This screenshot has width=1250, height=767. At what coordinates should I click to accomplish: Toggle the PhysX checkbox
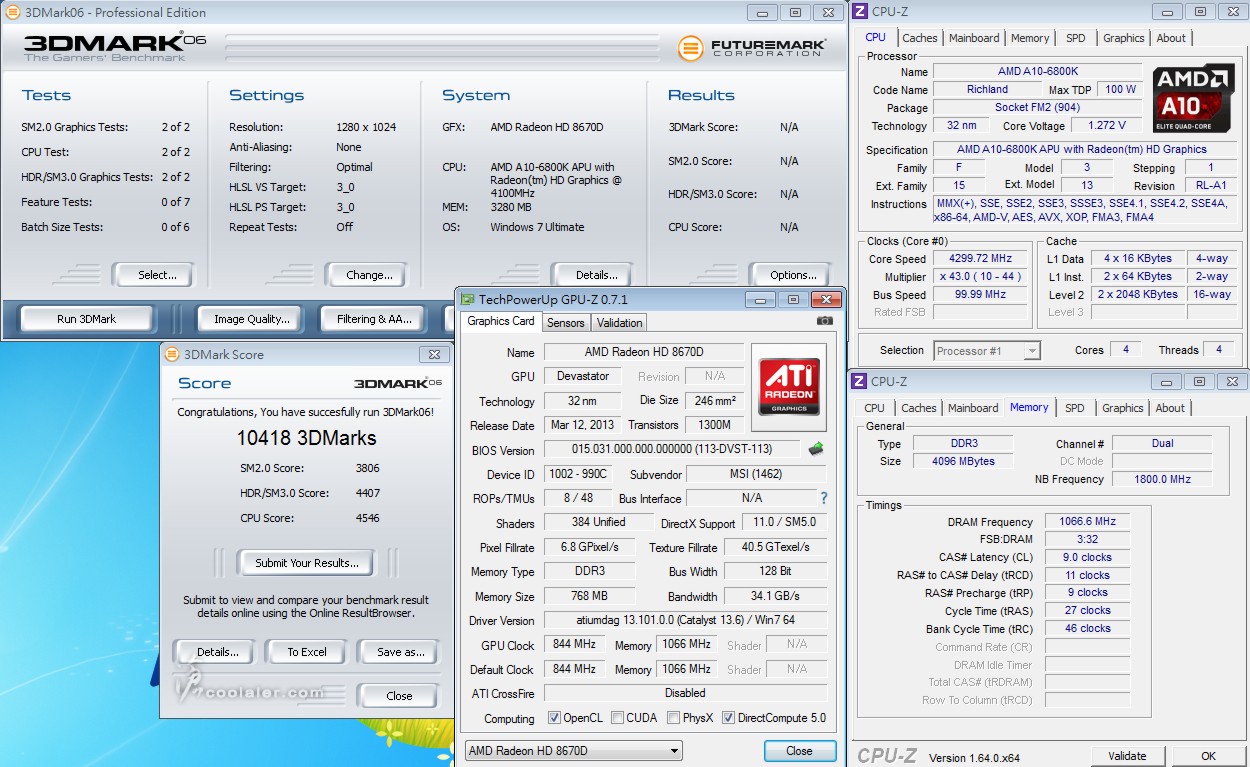pos(673,718)
